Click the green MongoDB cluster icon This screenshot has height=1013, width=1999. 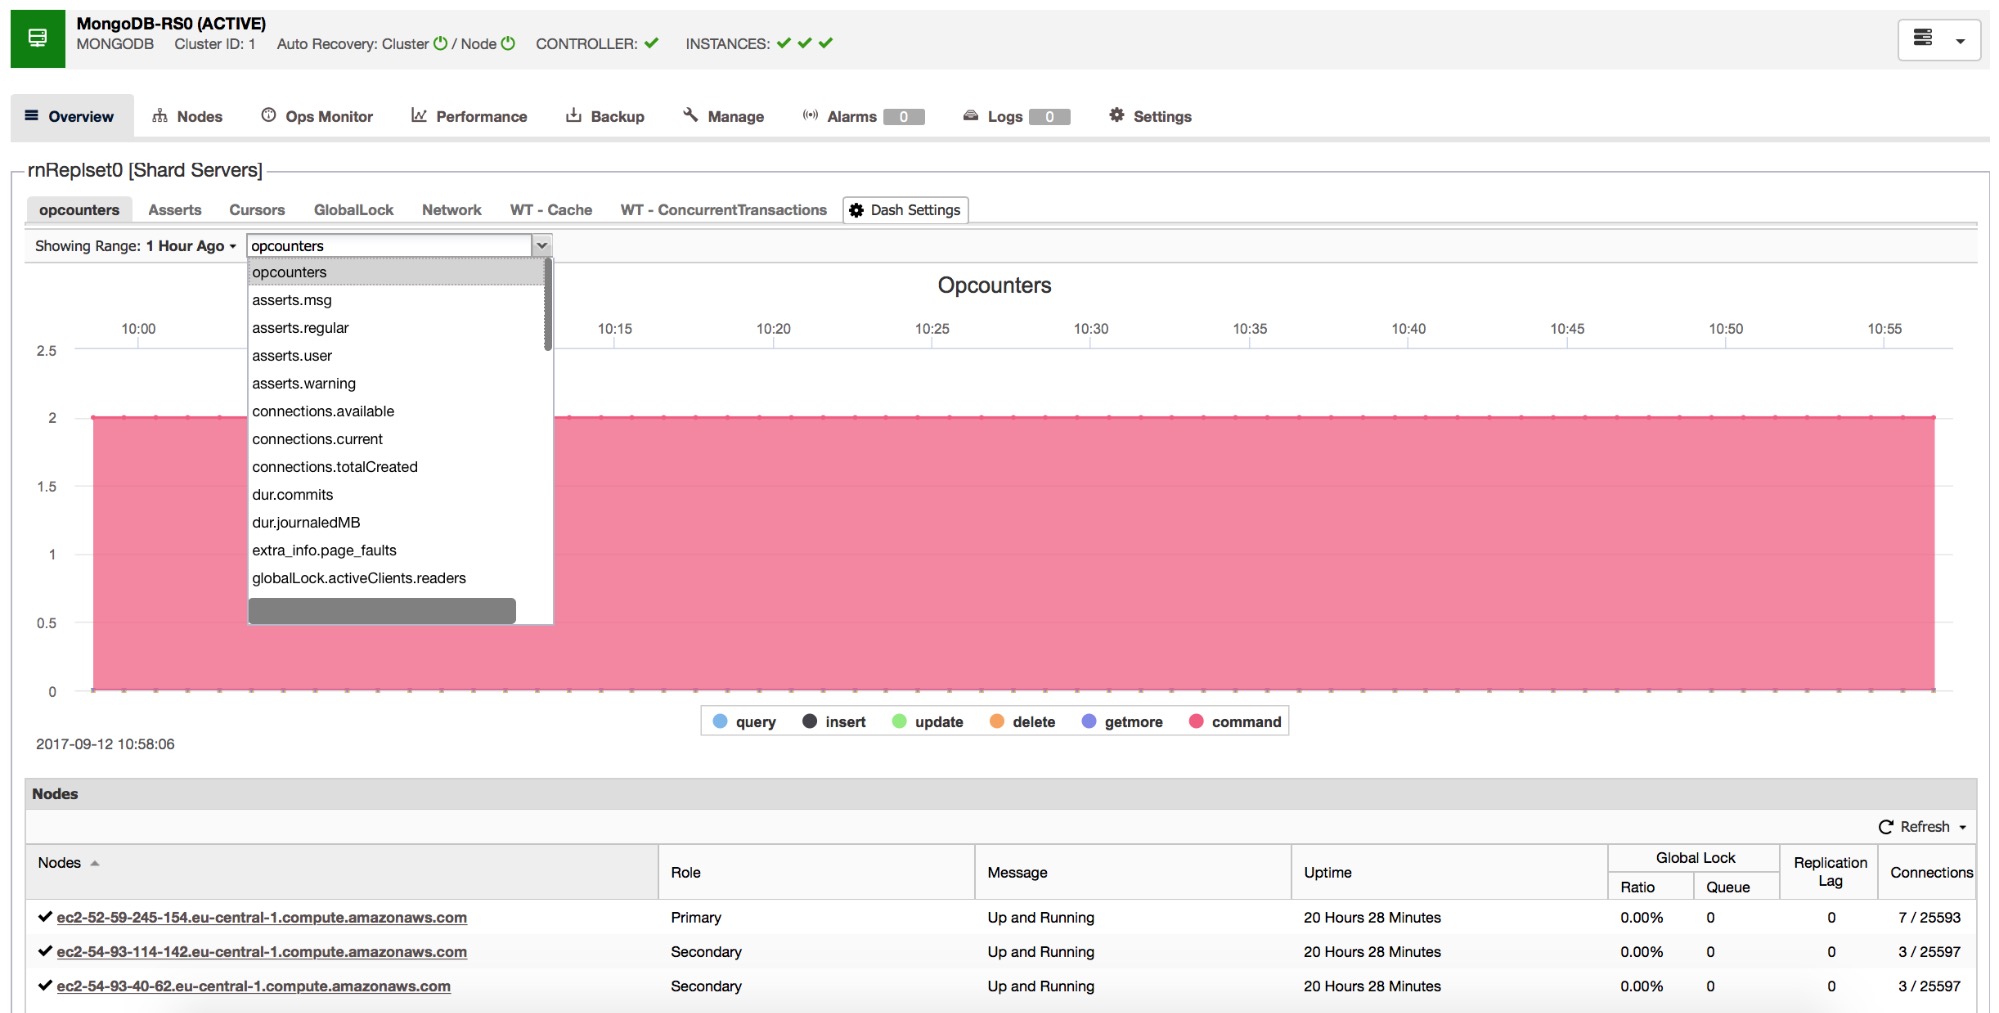click(38, 39)
